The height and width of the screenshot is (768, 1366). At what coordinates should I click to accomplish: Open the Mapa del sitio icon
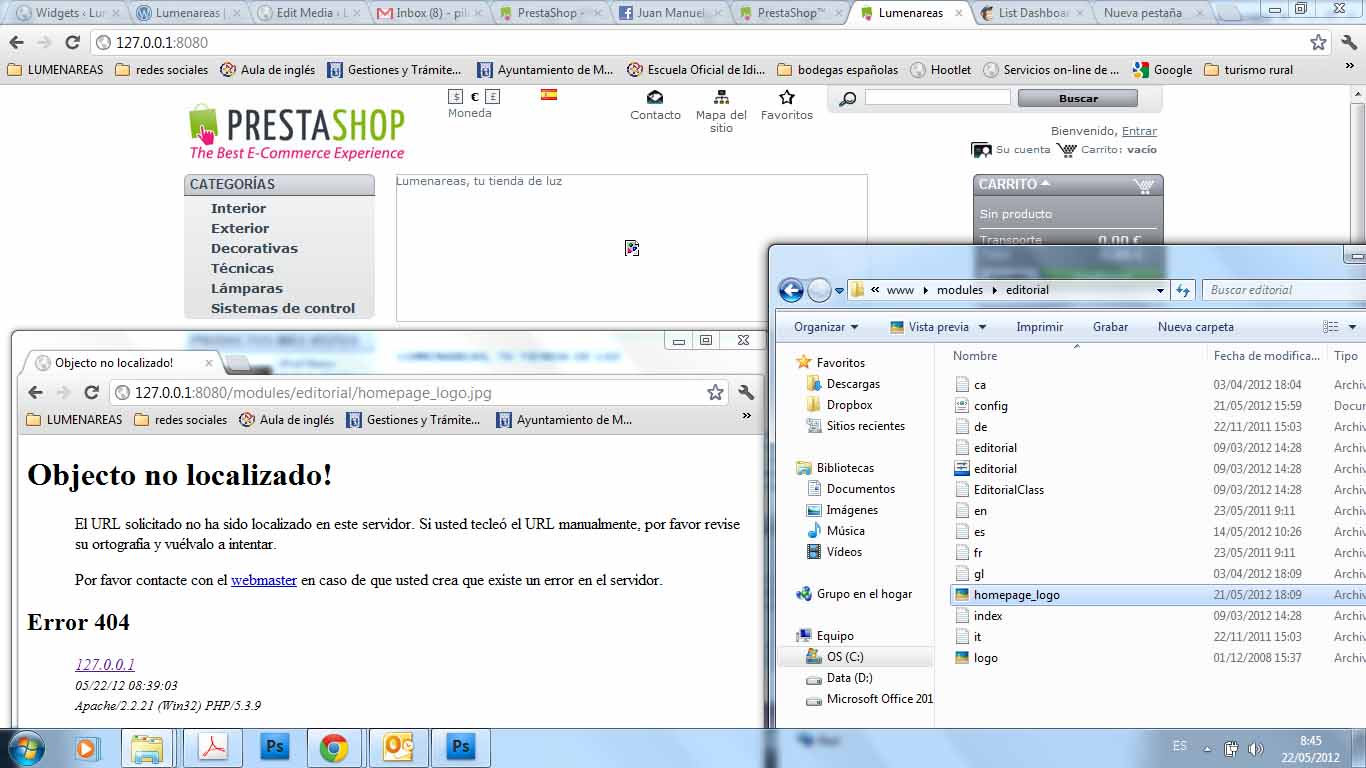pos(721,97)
